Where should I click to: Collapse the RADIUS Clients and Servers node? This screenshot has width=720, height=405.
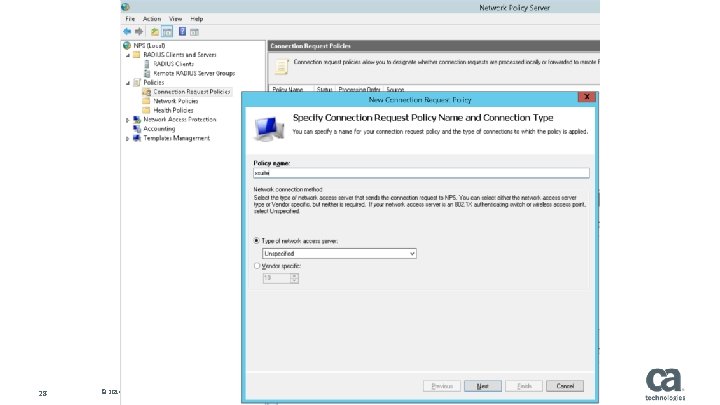tap(128, 55)
